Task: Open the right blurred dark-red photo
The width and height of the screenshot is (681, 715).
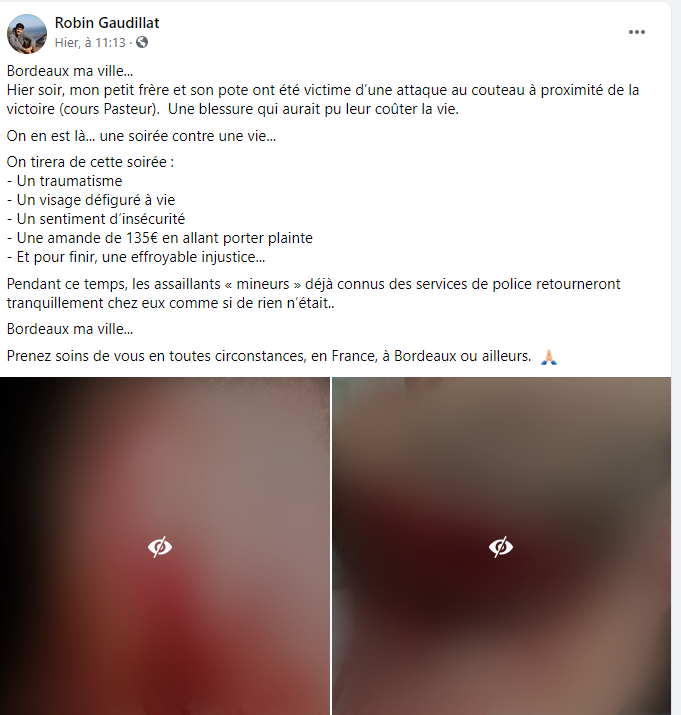Action: pyautogui.click(x=501, y=546)
